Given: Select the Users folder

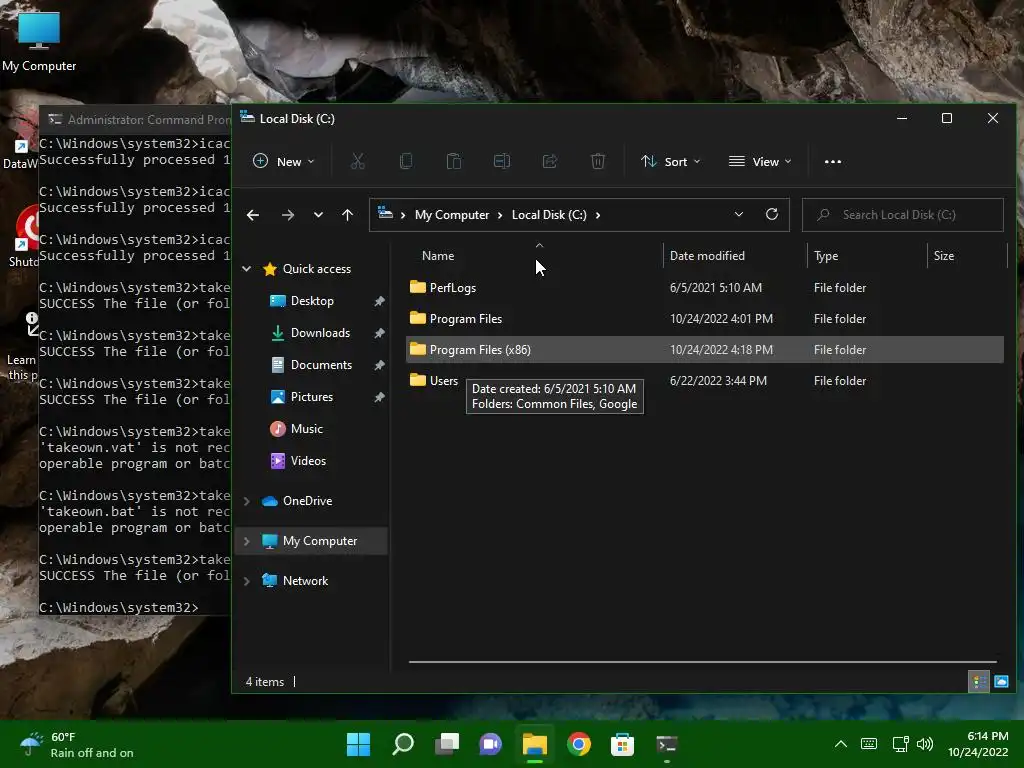Looking at the screenshot, I should 705,381.
